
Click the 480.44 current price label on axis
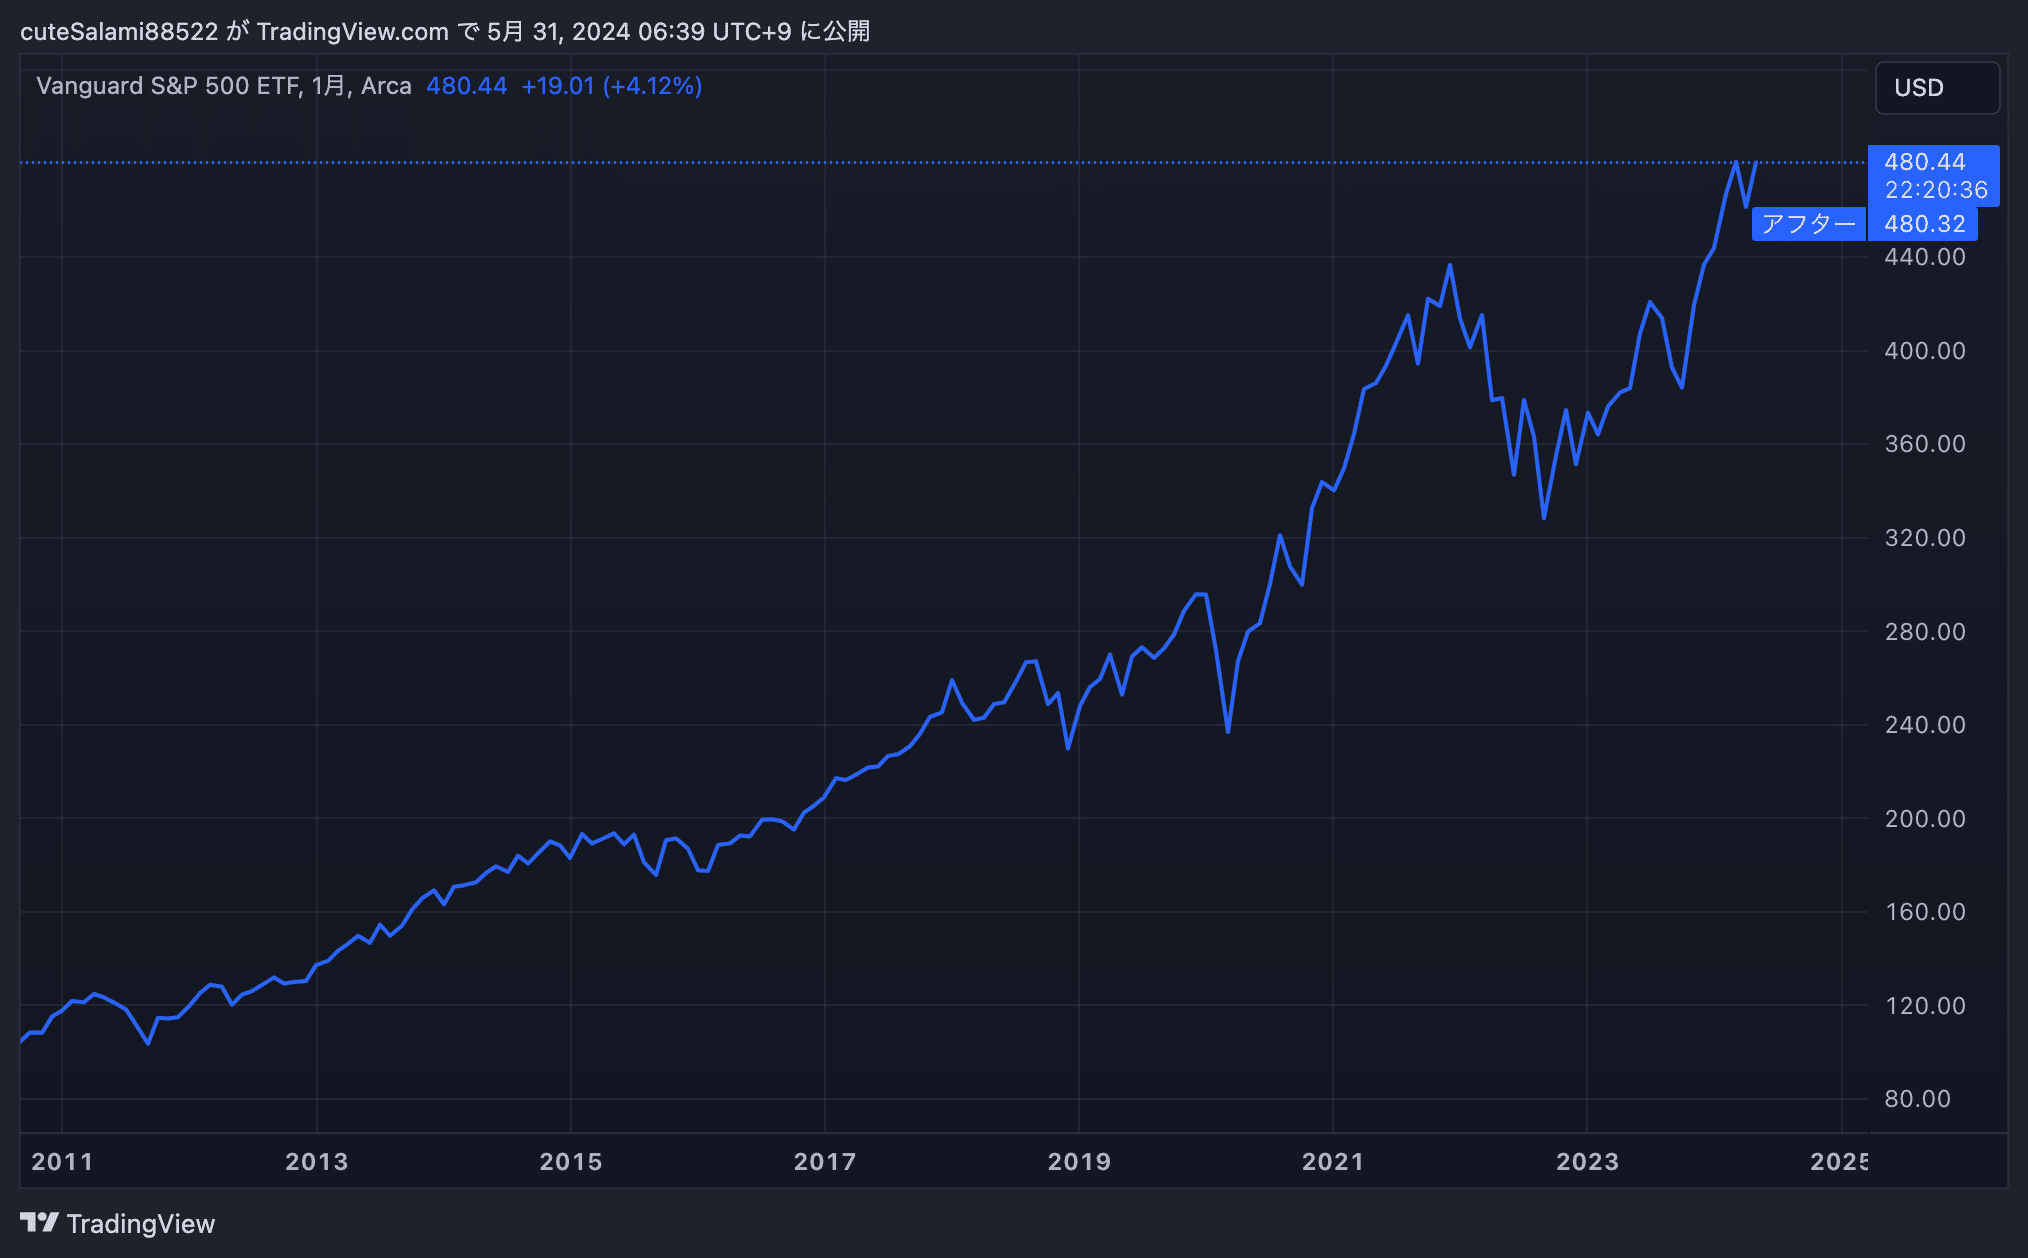[1925, 162]
